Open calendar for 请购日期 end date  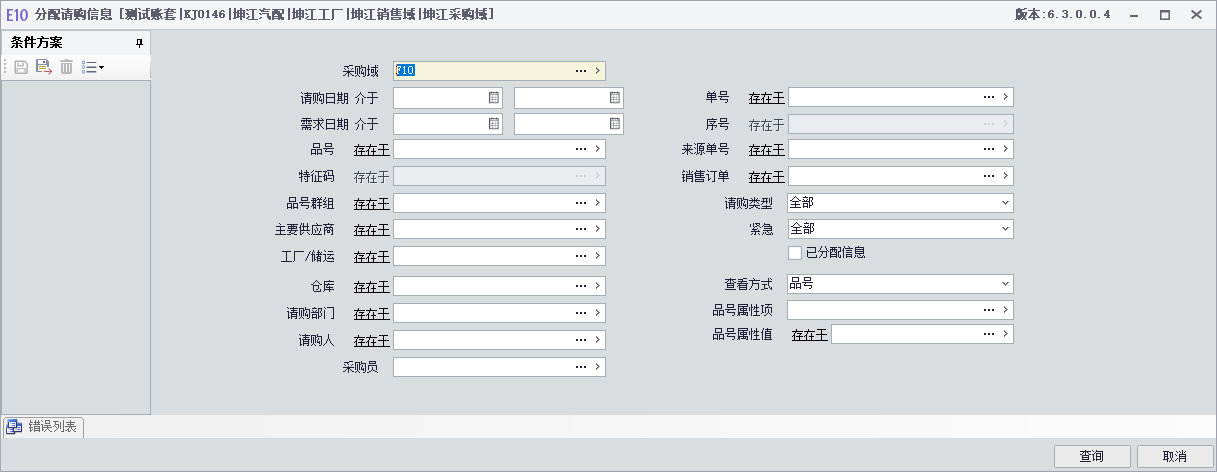click(x=615, y=98)
